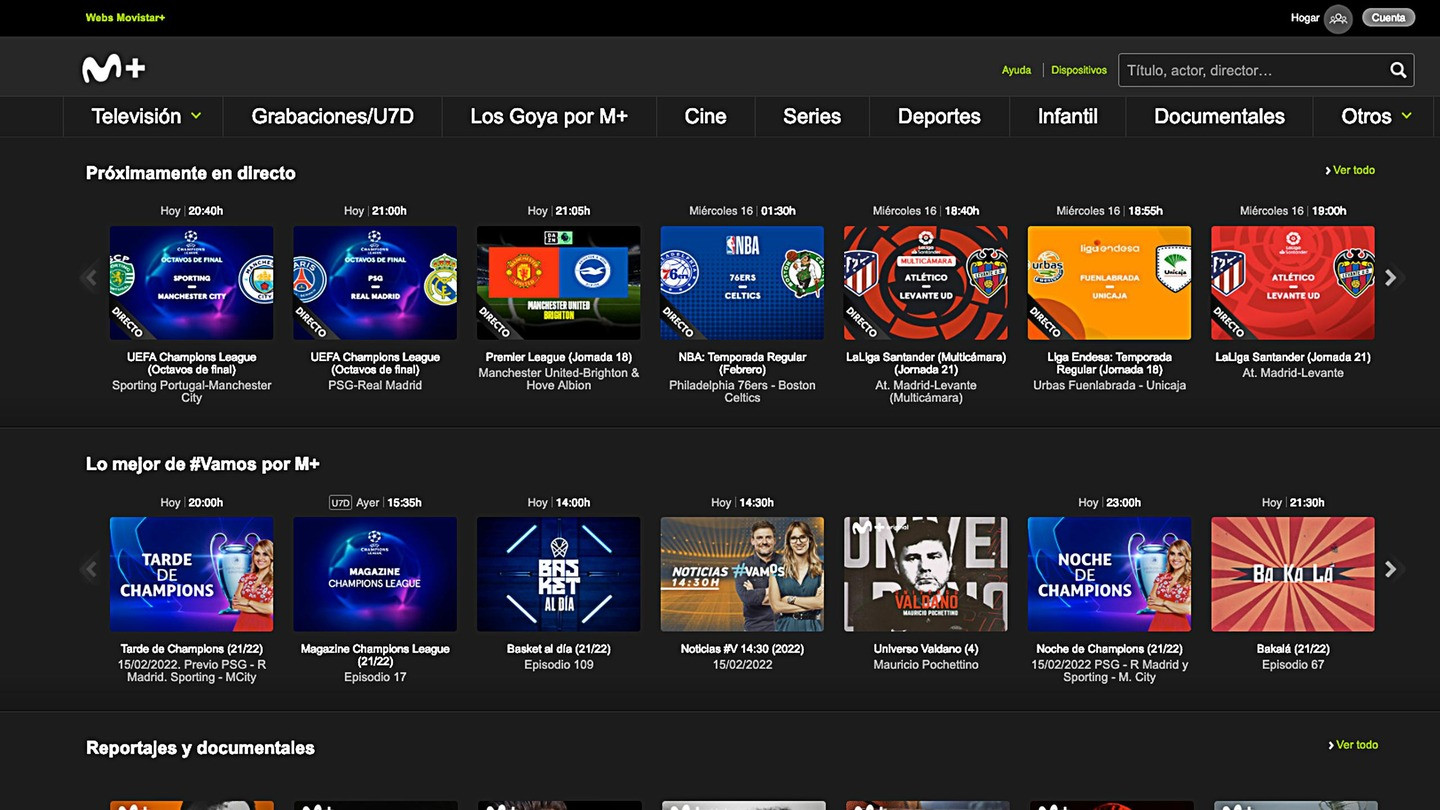
Task: Open Sporting–Manchester City match thumbnail
Action: pos(191,283)
